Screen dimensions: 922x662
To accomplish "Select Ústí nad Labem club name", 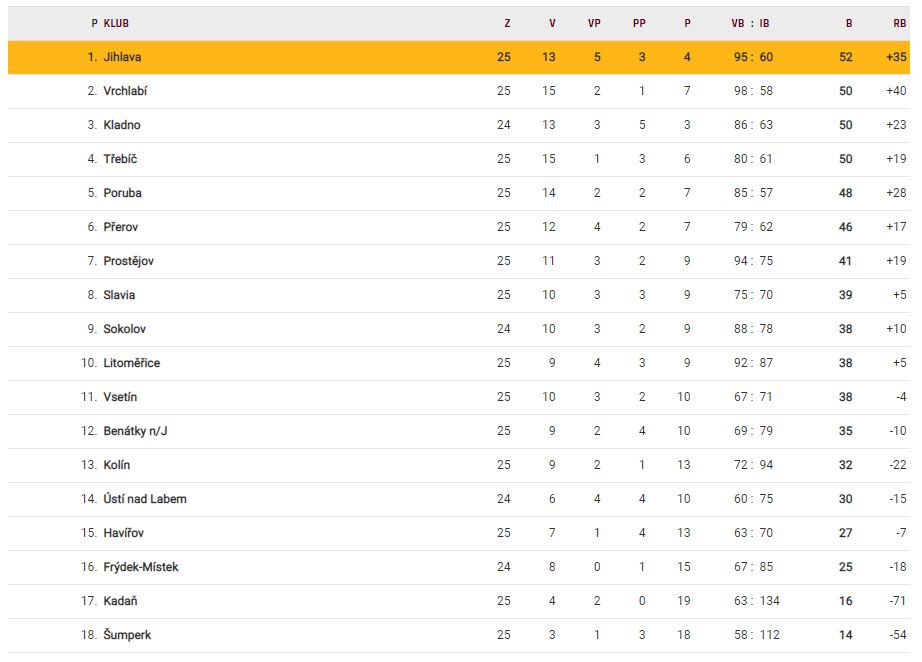I will [x=144, y=499].
